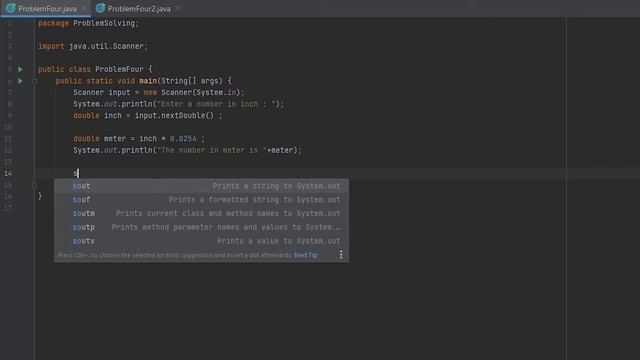
Task: Select the soutp completion suggestion
Action: tap(201, 227)
